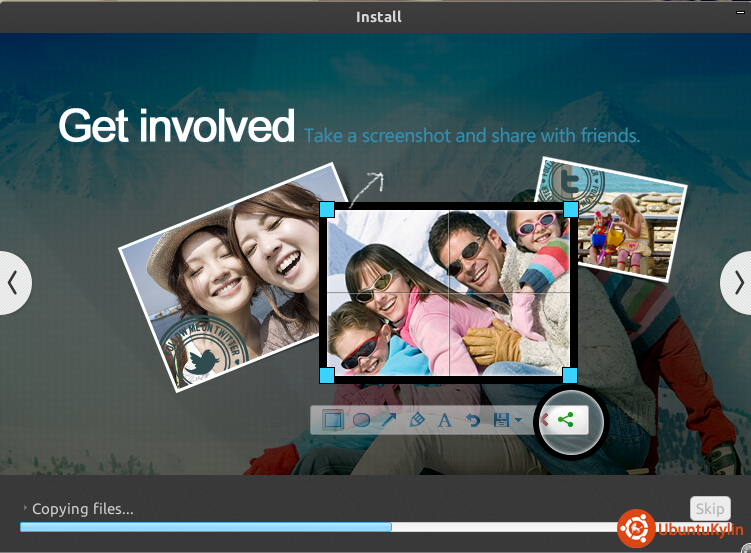The height and width of the screenshot is (553, 751).
Task: Click the top-left selection corner handle
Action: tap(326, 209)
